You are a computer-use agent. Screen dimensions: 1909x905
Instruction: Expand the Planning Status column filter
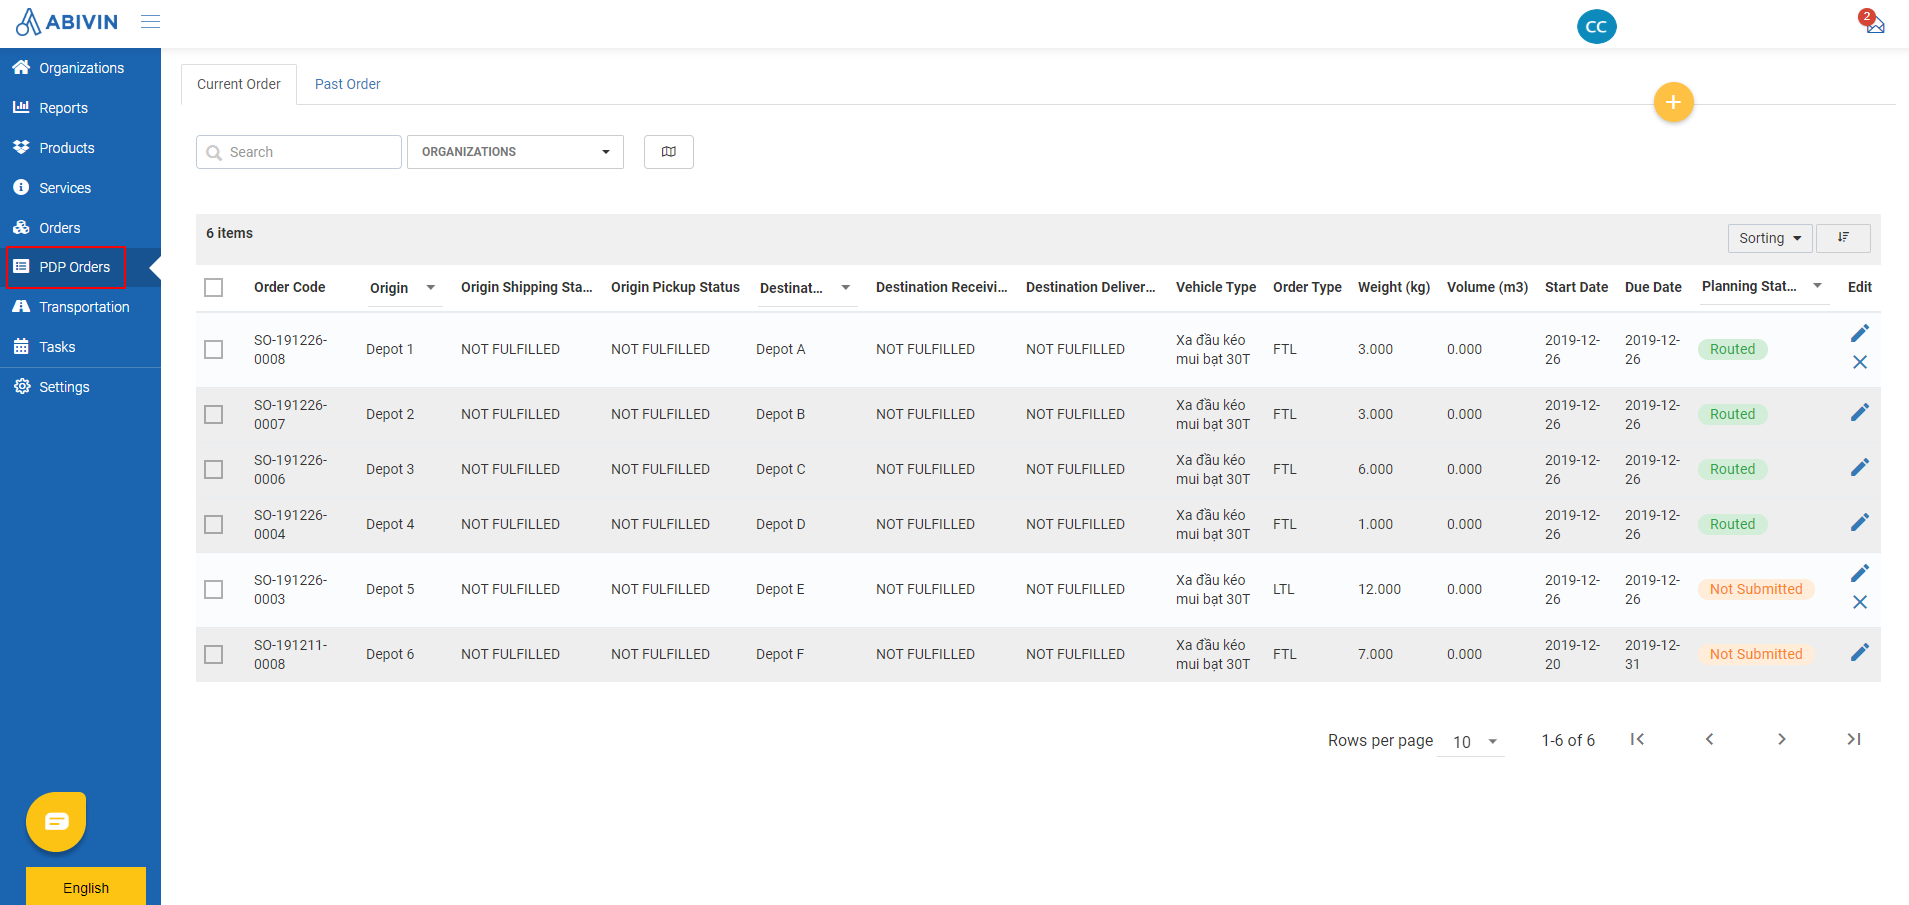1817,286
